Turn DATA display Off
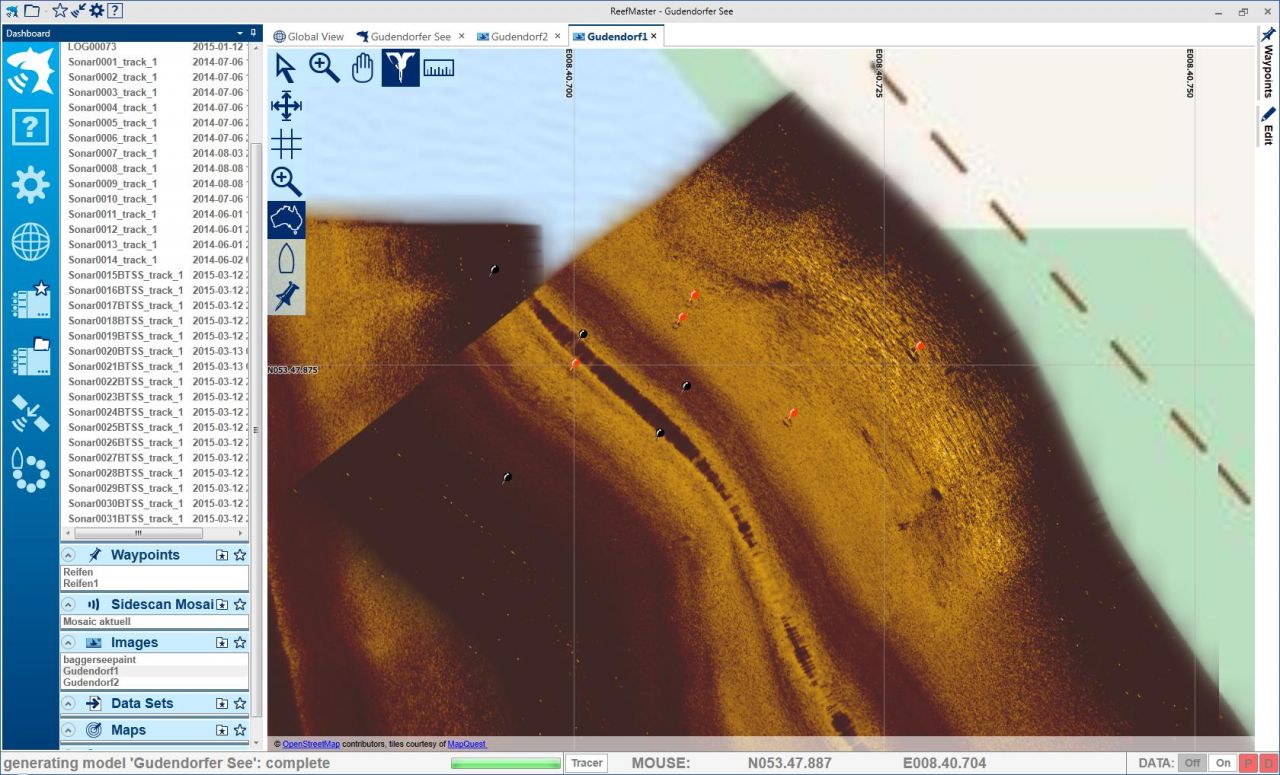This screenshot has height=775, width=1280. [1192, 763]
